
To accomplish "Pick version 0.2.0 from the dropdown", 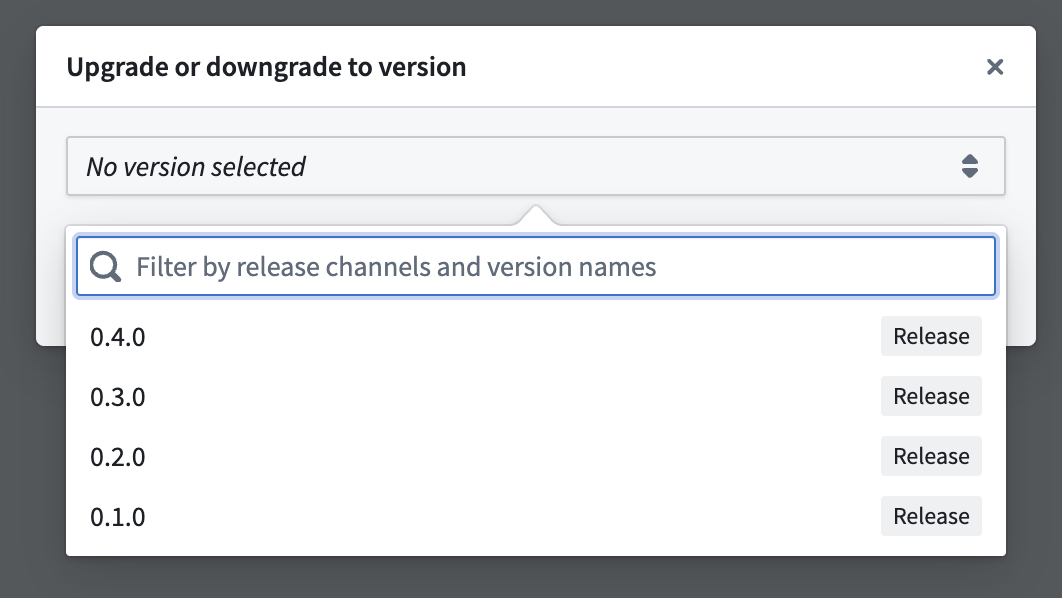I will coord(536,456).
